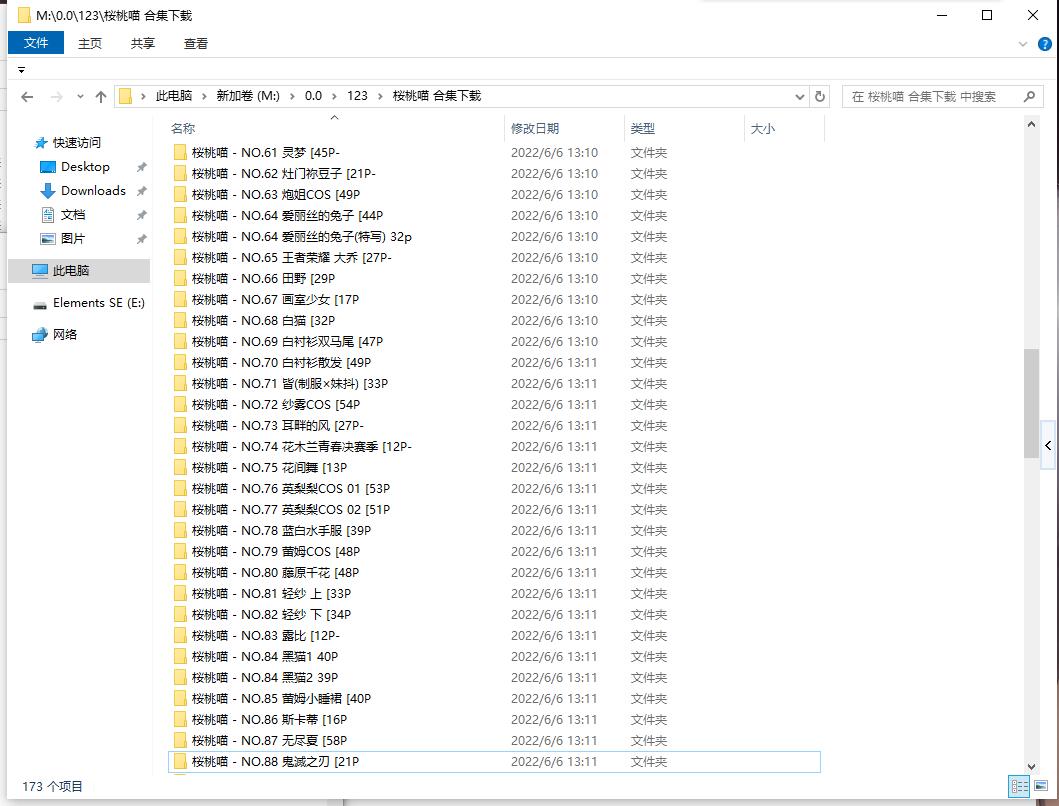1059x806 pixels.
Task: Sort by 名称 column header
Action: coord(336,128)
